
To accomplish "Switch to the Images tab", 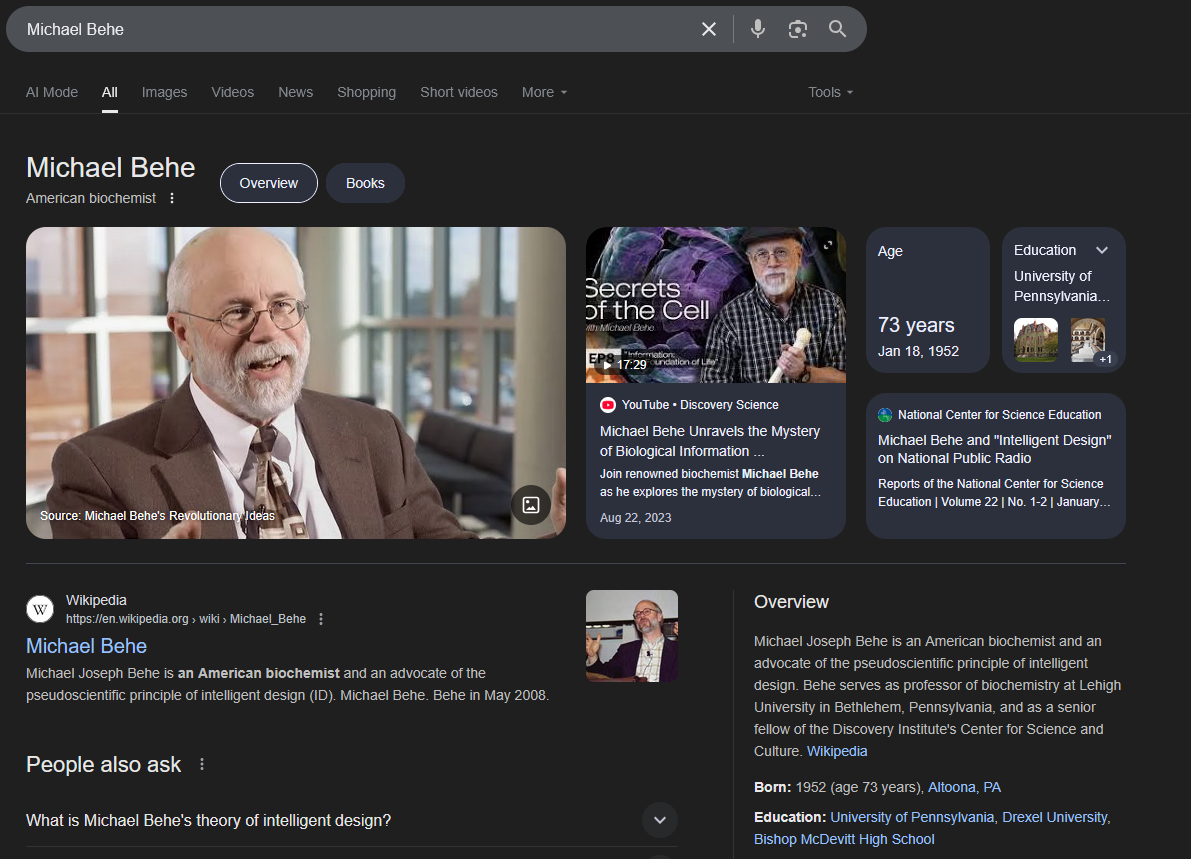I will pos(164,92).
